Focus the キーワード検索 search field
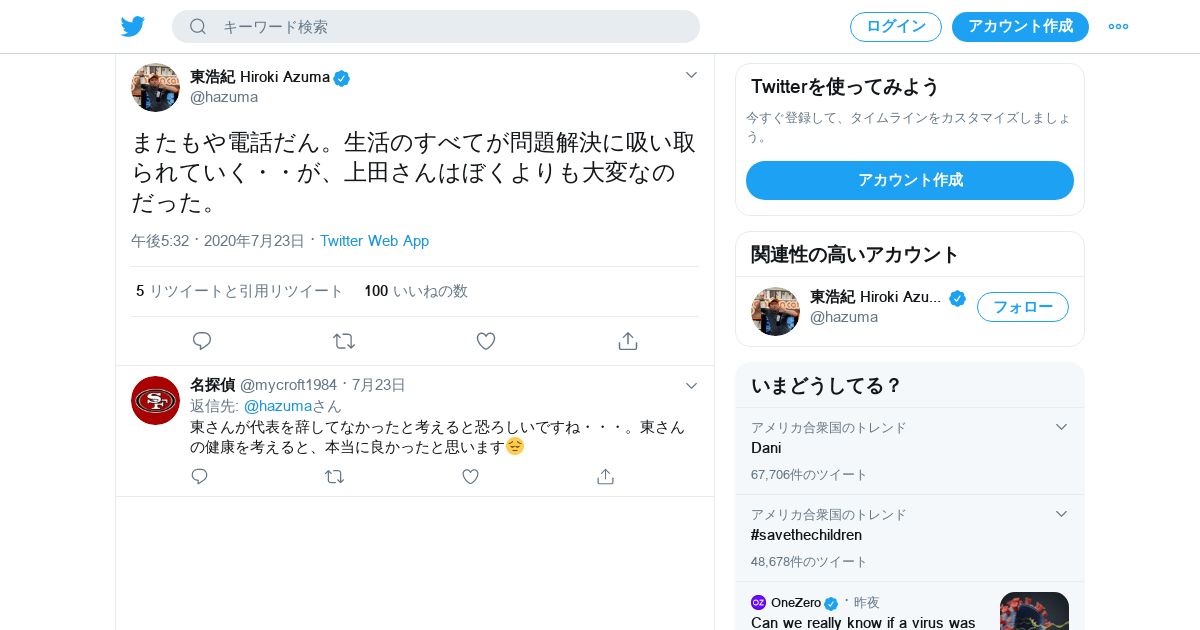The image size is (1200, 630). (x=450, y=27)
